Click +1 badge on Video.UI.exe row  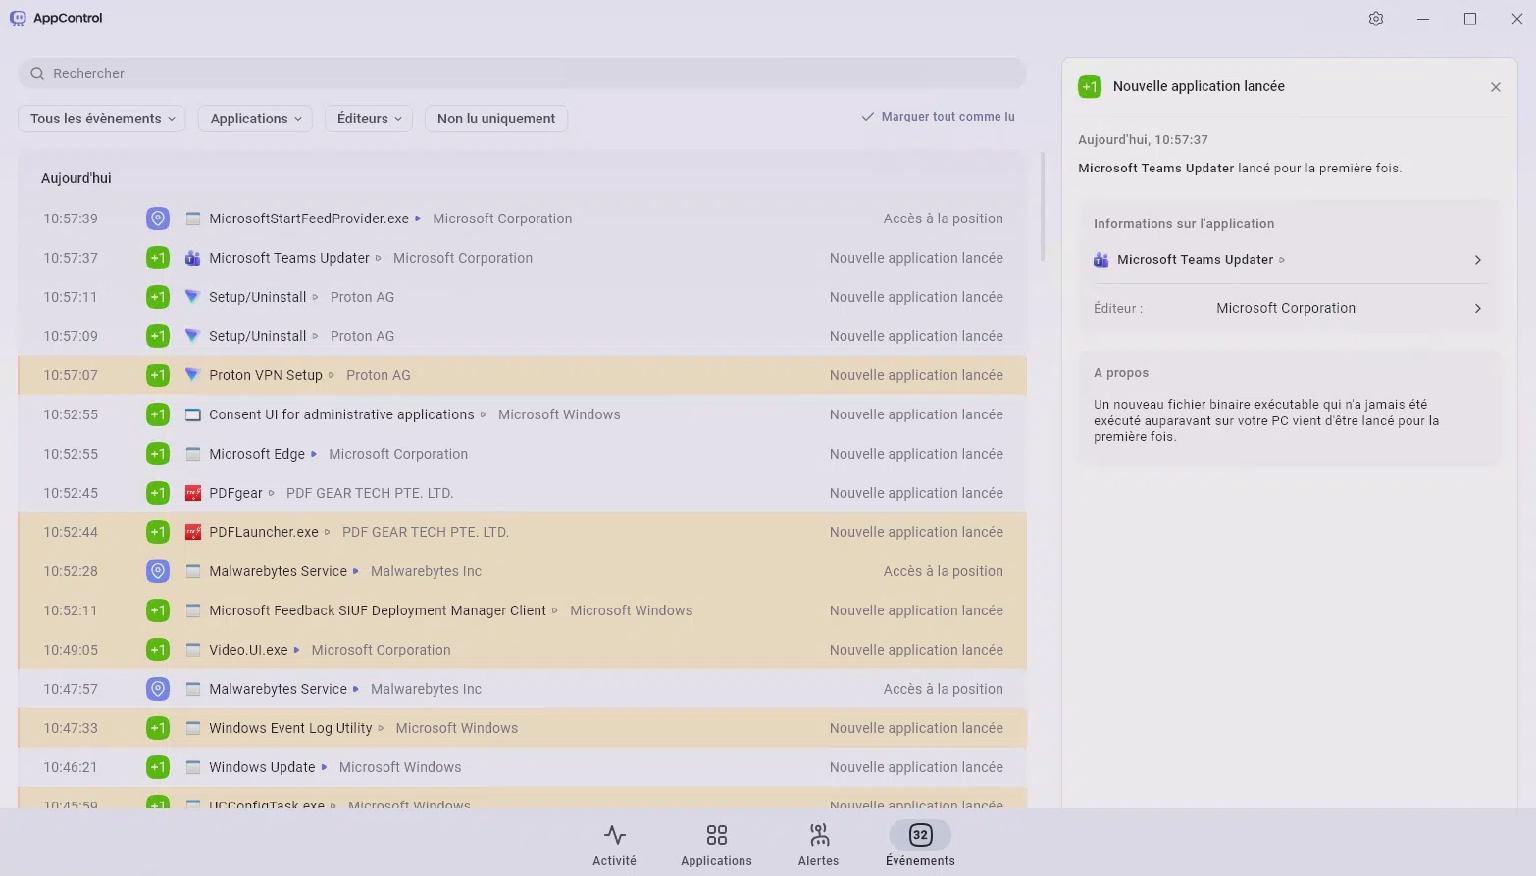pos(158,650)
